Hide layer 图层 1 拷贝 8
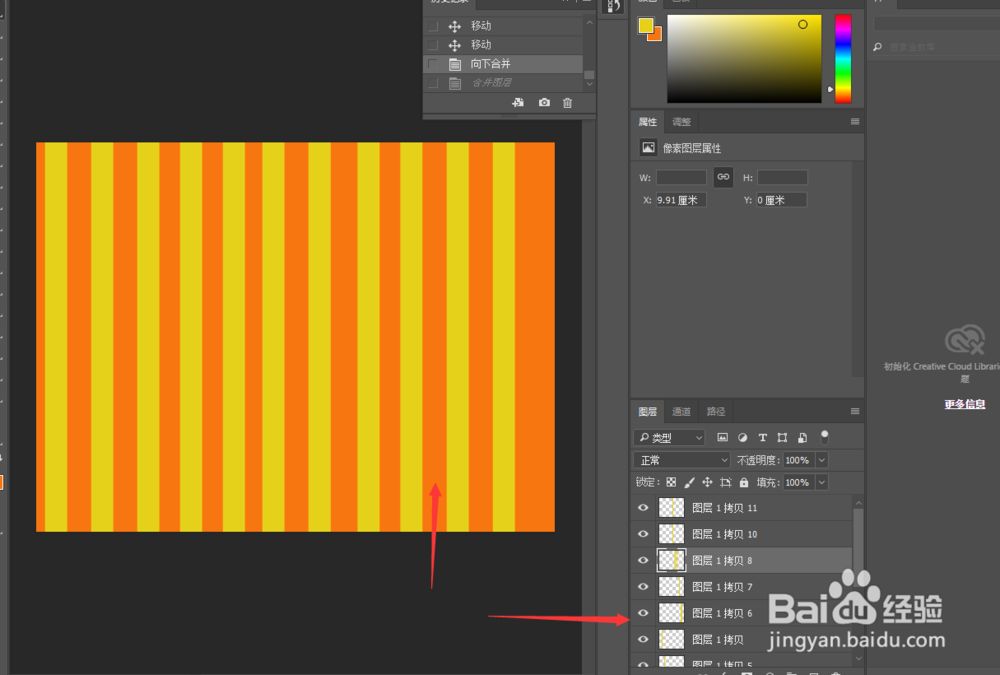The height and width of the screenshot is (675, 1000). [x=643, y=560]
